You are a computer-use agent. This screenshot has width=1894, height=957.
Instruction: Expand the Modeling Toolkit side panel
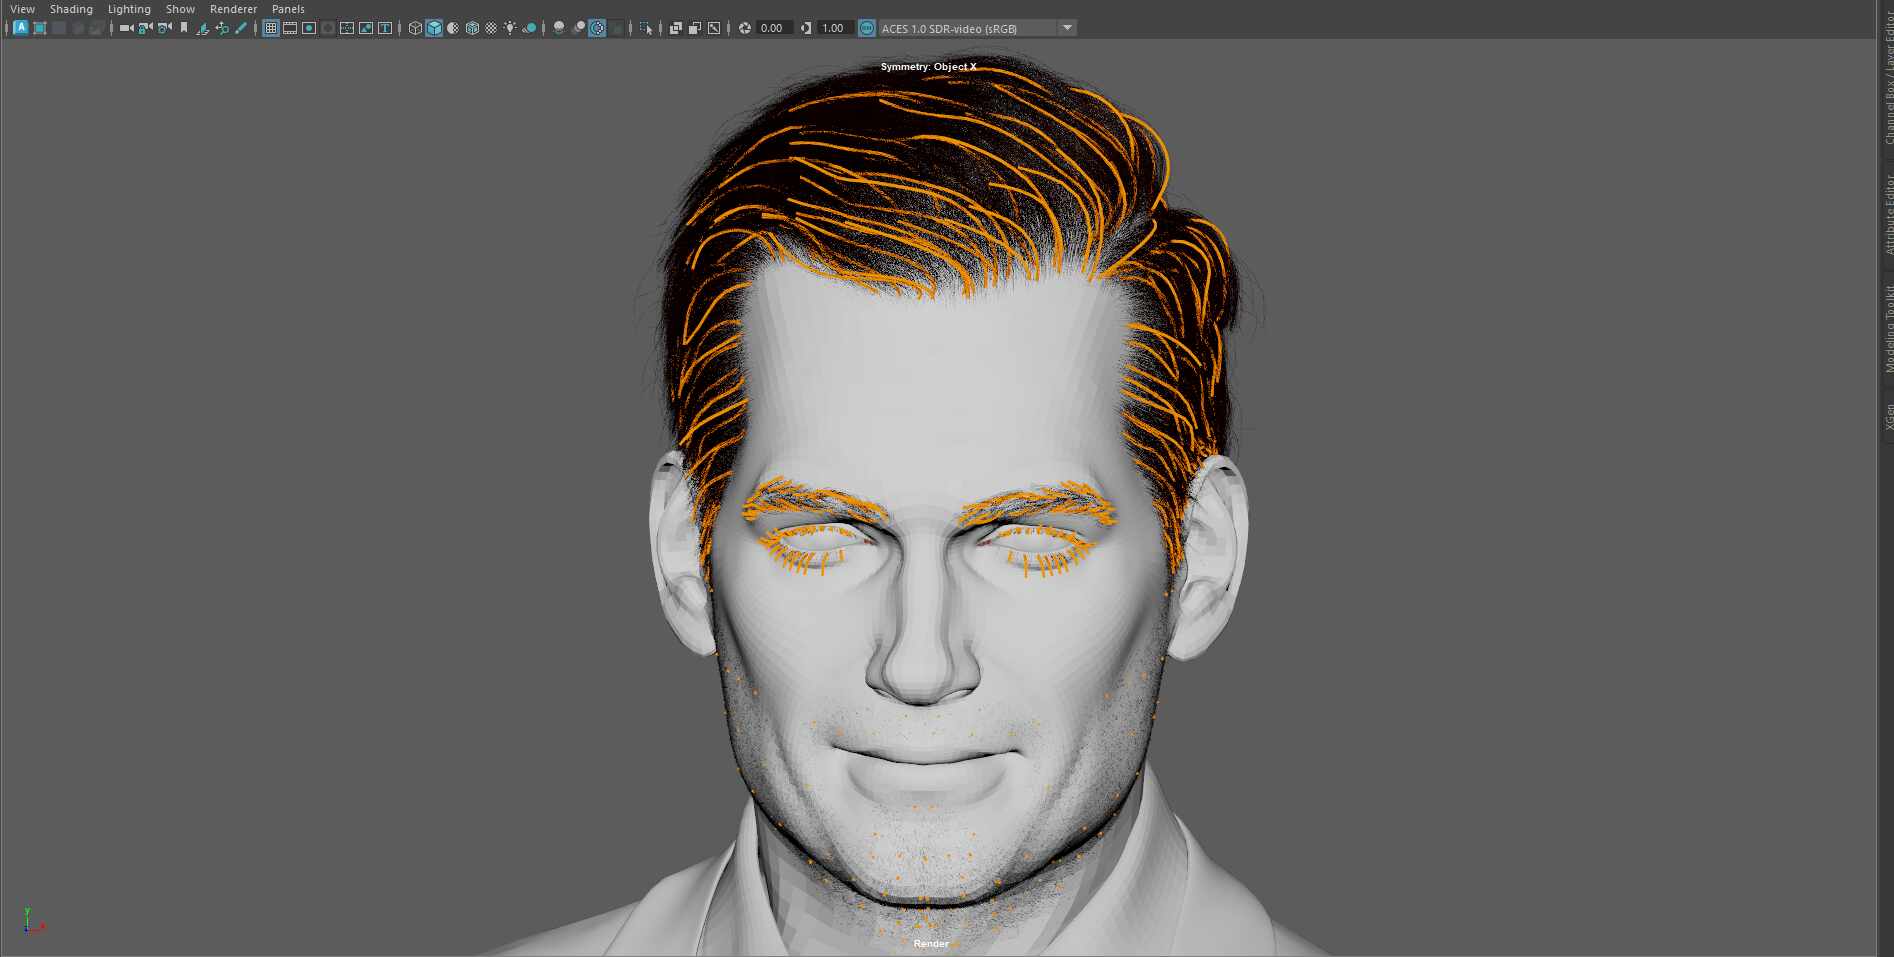coord(1886,330)
